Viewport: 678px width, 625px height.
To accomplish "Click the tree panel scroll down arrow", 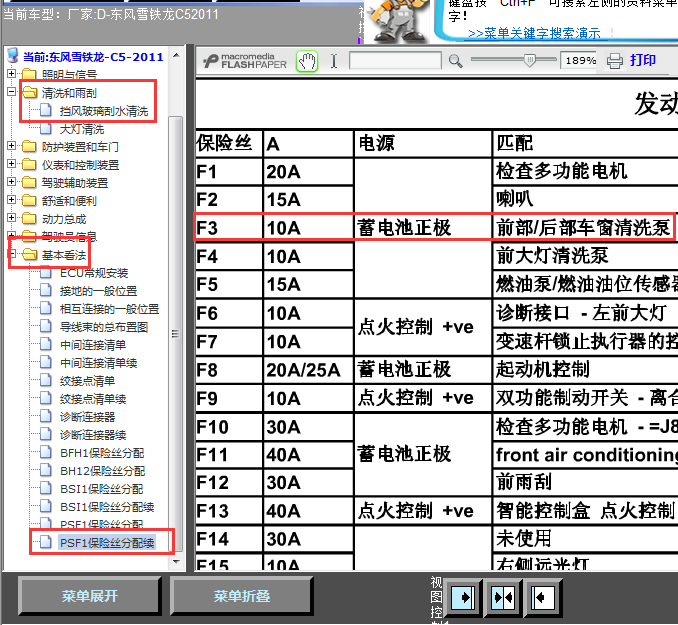I will pyautogui.click(x=176, y=562).
